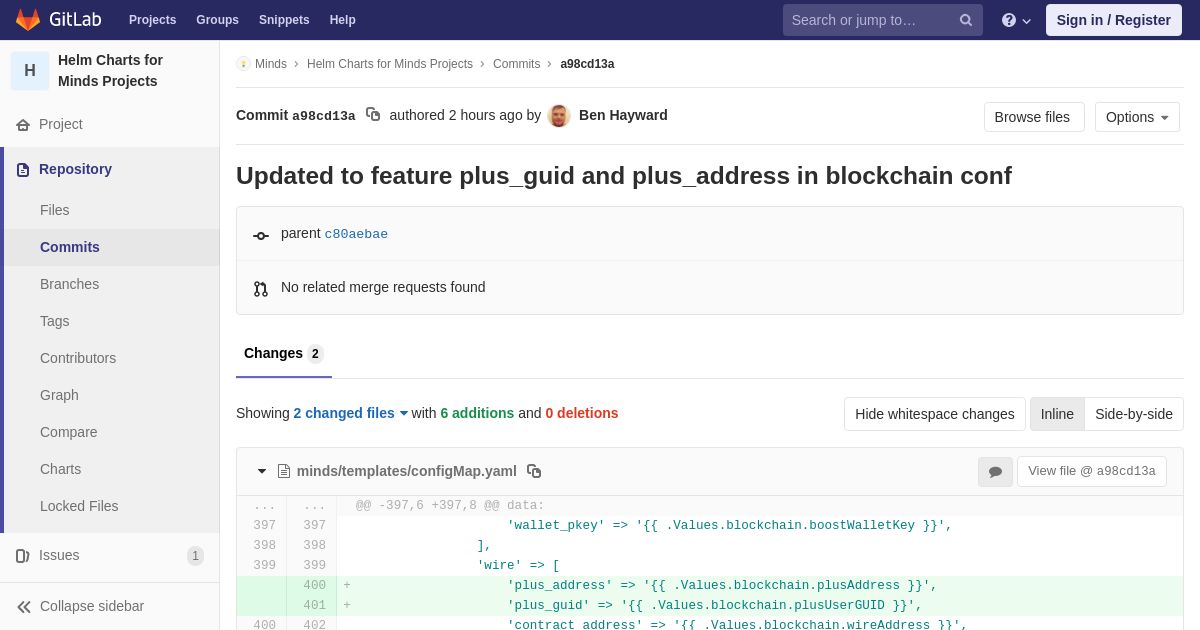Click the Issues sidebar icon
This screenshot has height=630, width=1200.
(x=23, y=556)
